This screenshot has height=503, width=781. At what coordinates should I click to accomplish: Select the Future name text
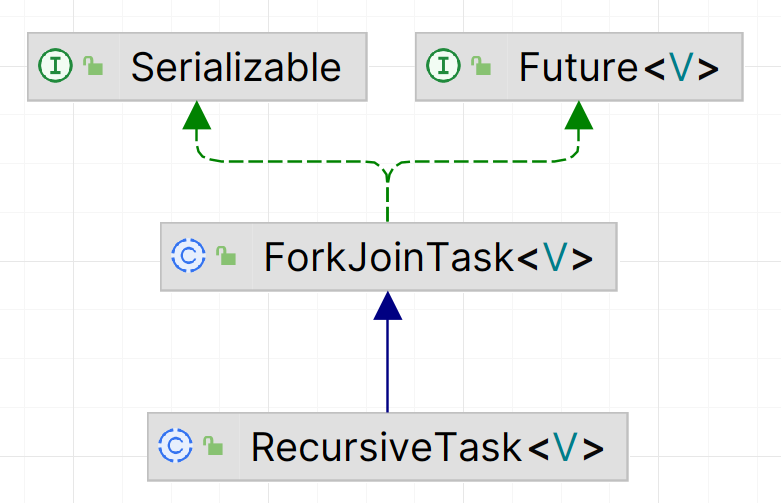coord(578,68)
